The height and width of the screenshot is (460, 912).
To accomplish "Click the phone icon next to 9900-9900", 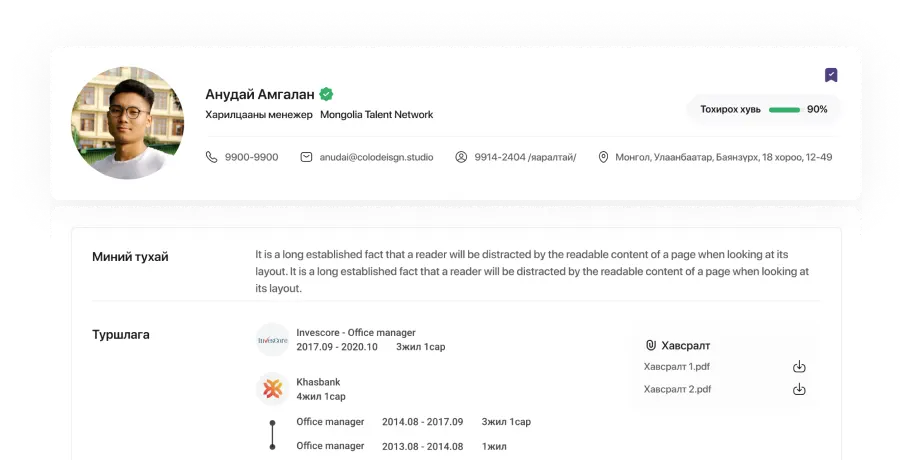I will point(211,157).
